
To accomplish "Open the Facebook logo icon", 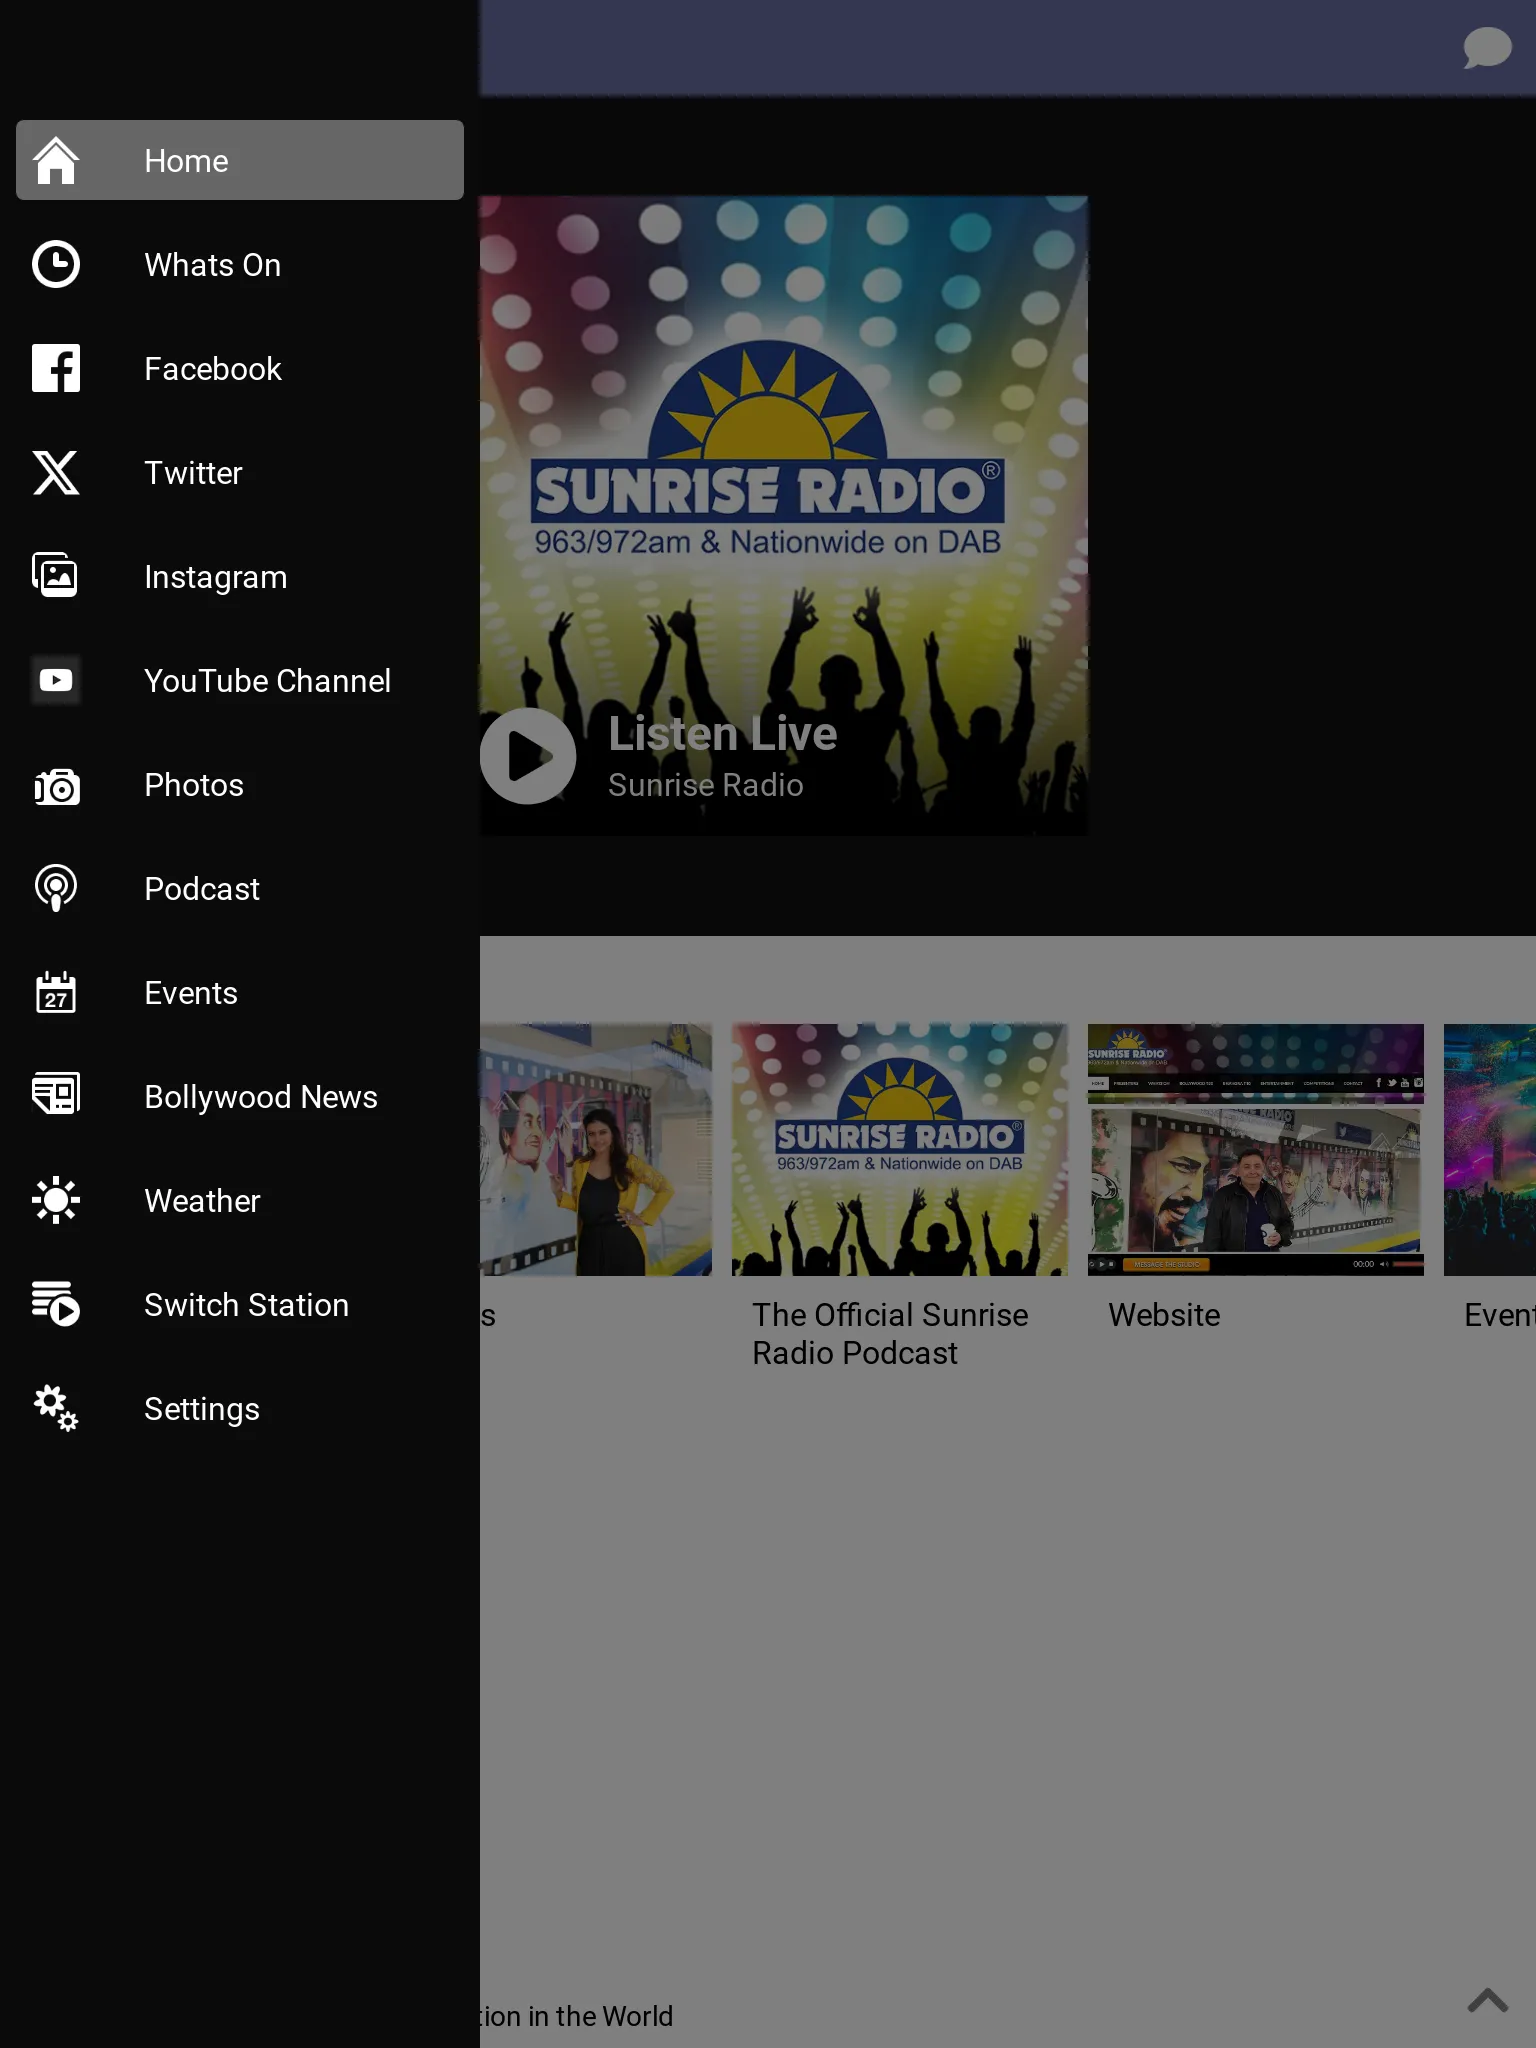I will tap(56, 369).
